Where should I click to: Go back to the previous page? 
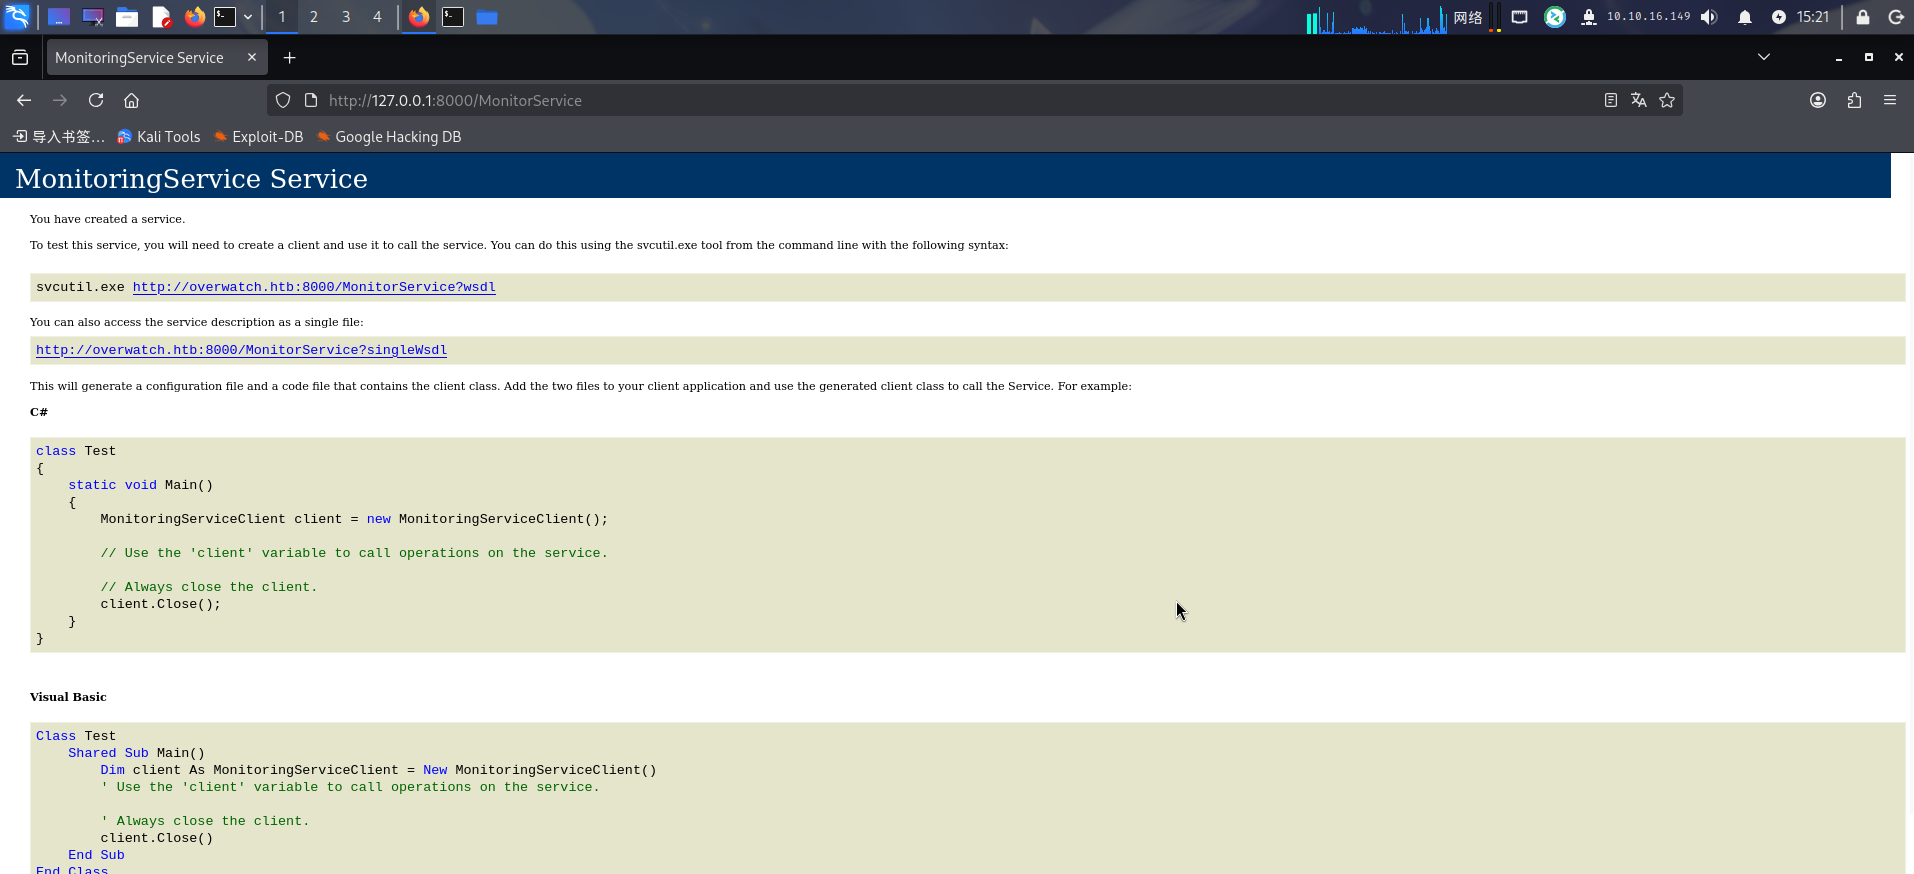[24, 100]
